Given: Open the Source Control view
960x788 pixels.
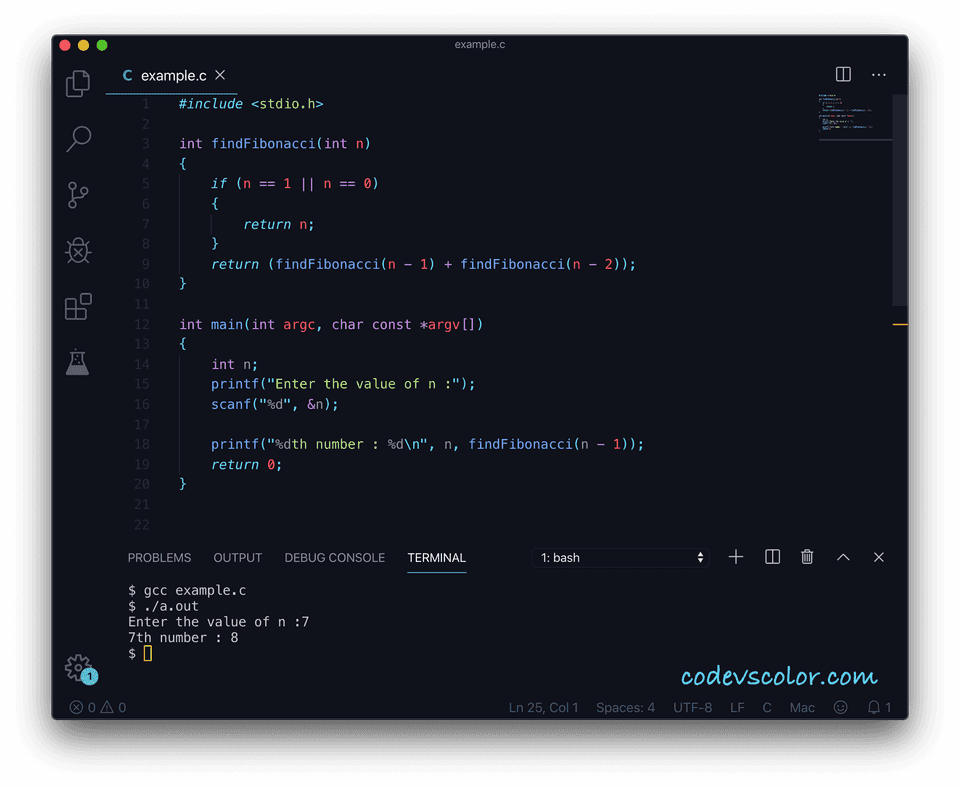Looking at the screenshot, I should (77, 195).
